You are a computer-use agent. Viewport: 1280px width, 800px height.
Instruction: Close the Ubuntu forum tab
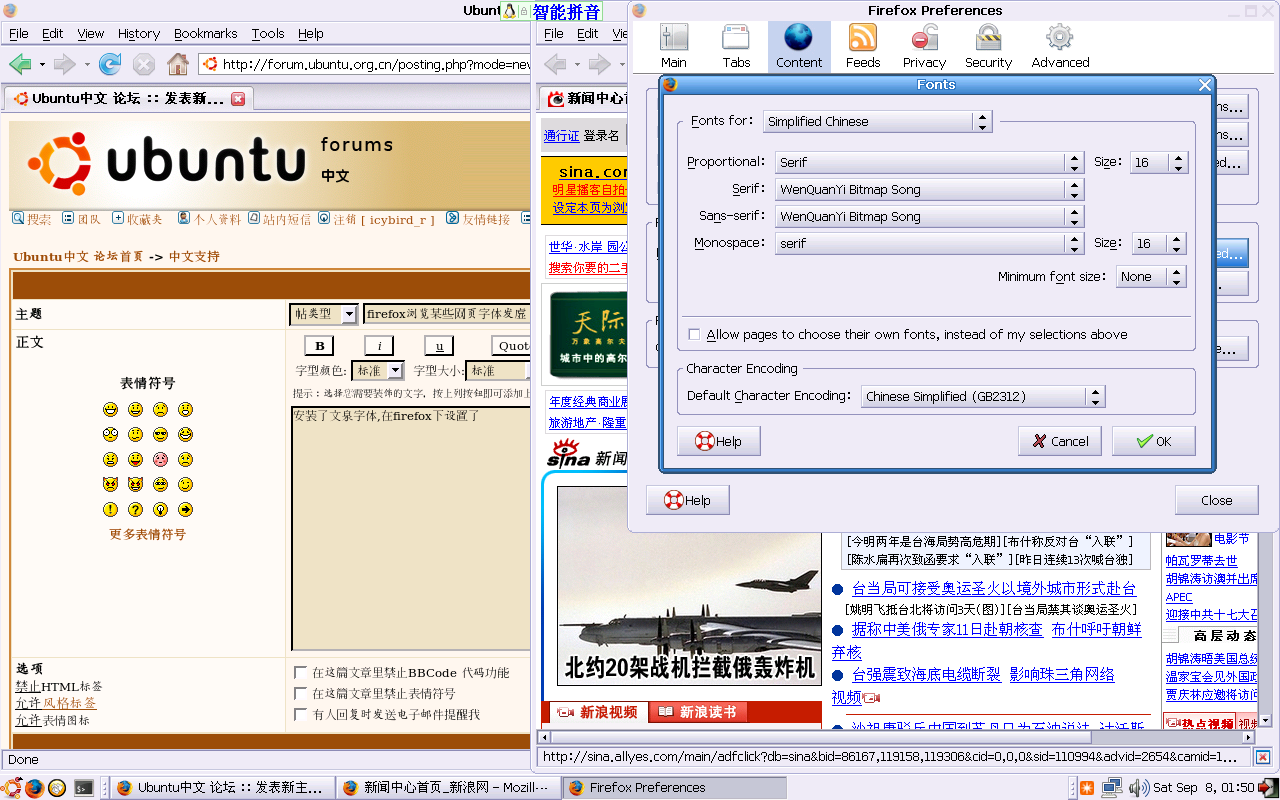tap(238, 99)
